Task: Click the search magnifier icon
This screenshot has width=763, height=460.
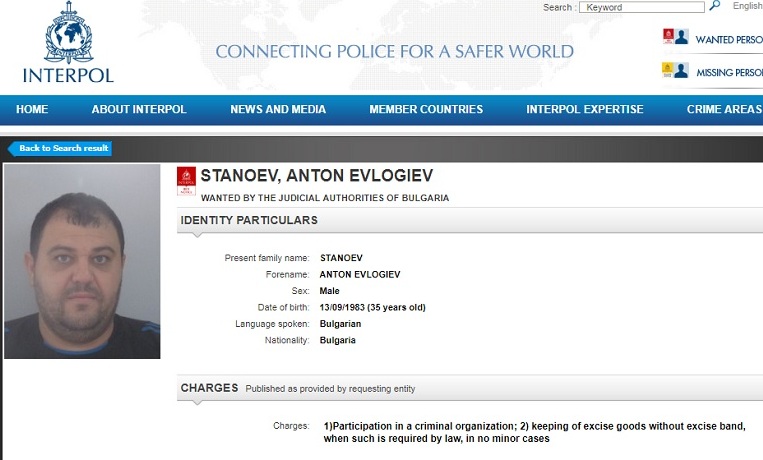Action: [x=714, y=6]
